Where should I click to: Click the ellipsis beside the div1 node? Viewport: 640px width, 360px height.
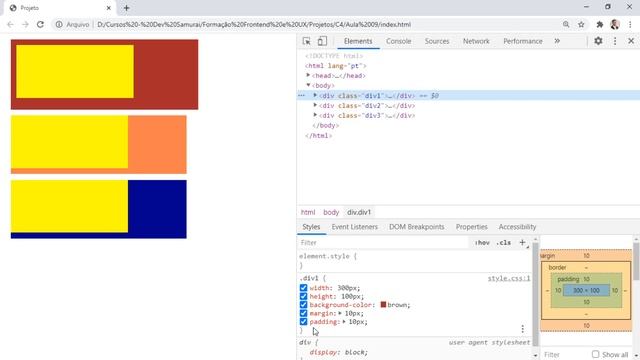302,96
